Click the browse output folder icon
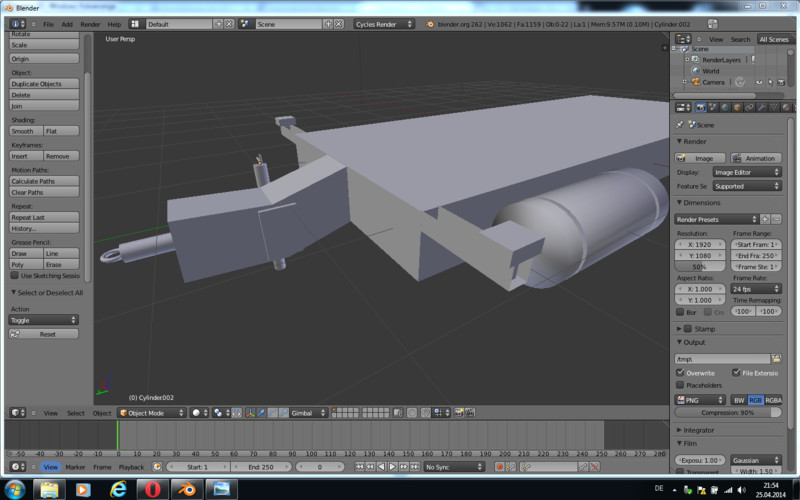This screenshot has height=500, width=800. 776,359
